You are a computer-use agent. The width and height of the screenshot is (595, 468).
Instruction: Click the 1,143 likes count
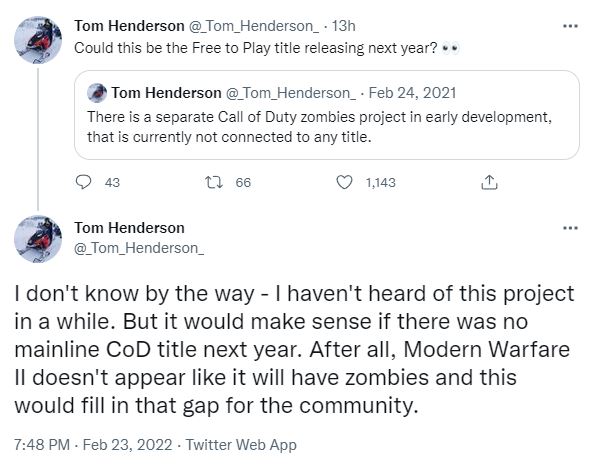click(381, 183)
